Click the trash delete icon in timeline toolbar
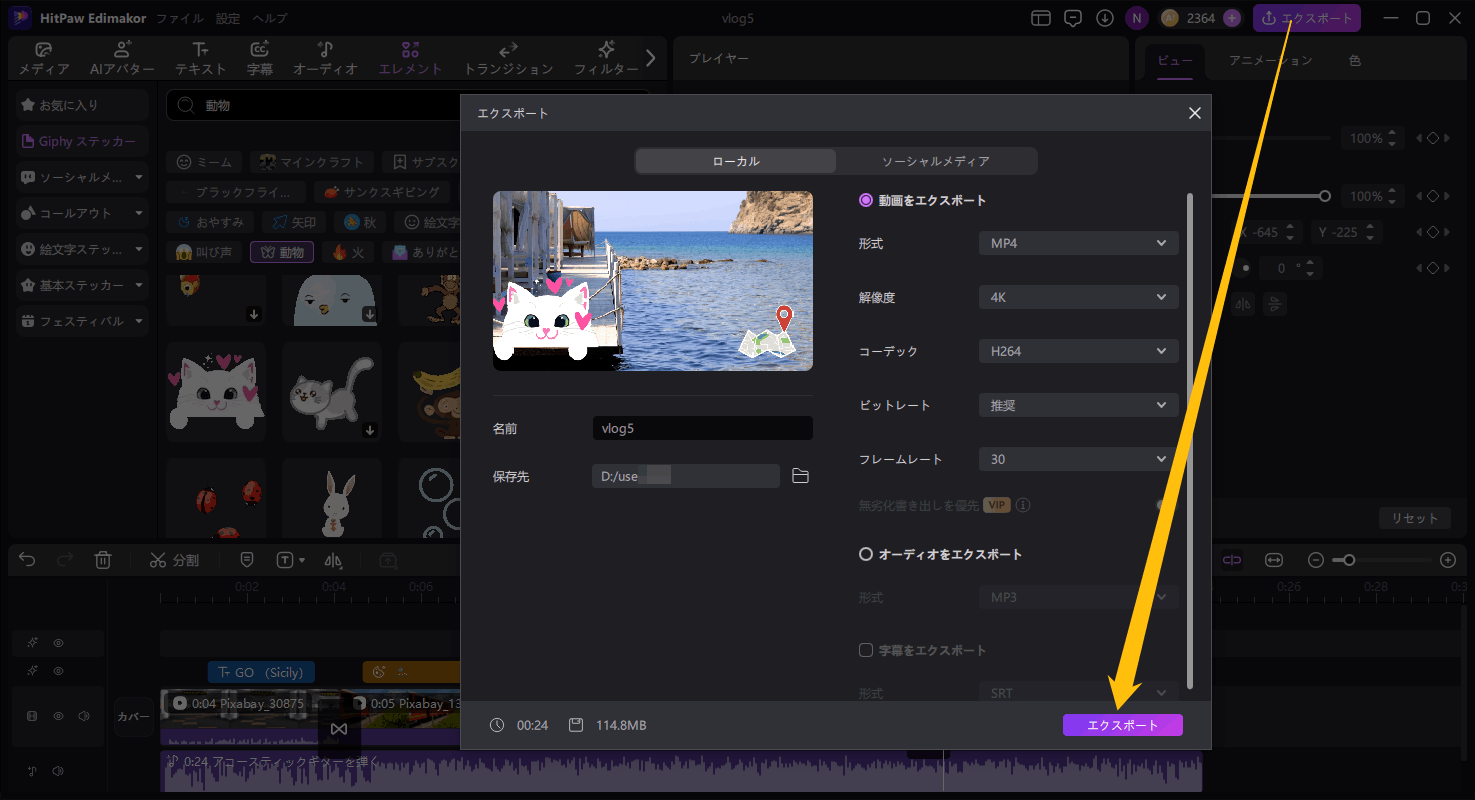 [103, 560]
